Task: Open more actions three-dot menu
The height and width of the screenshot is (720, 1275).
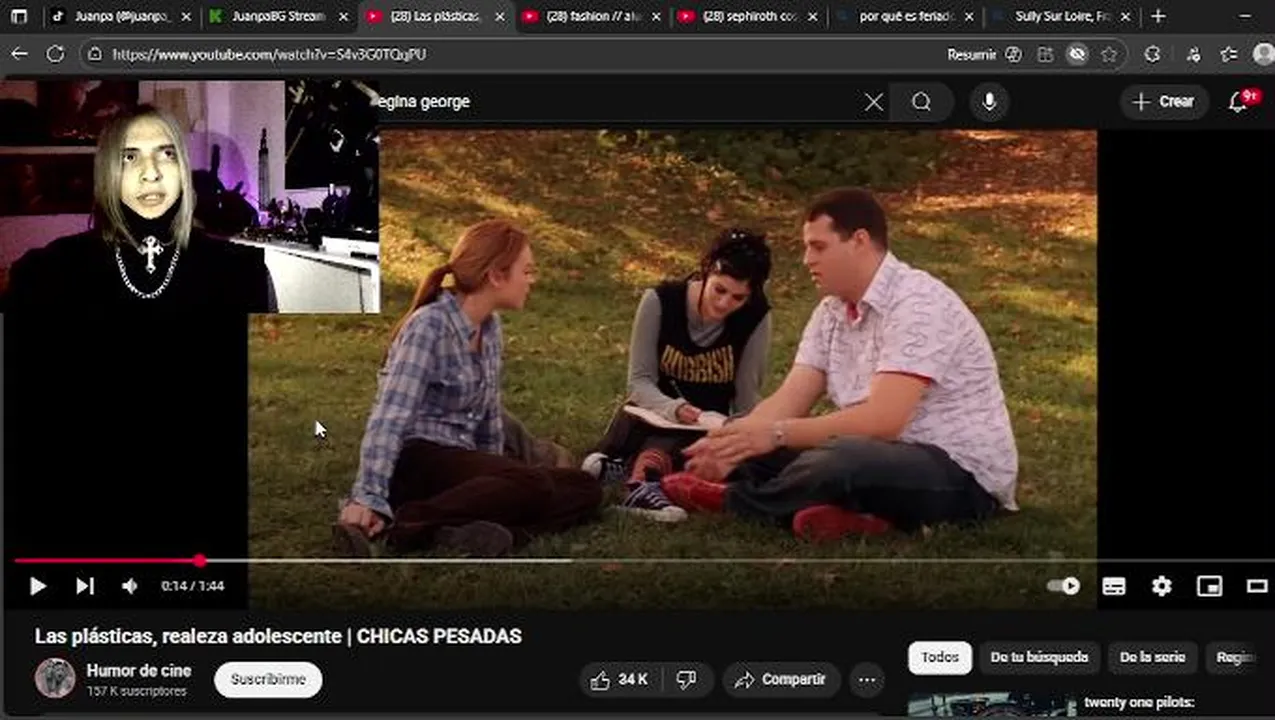Action: [867, 680]
